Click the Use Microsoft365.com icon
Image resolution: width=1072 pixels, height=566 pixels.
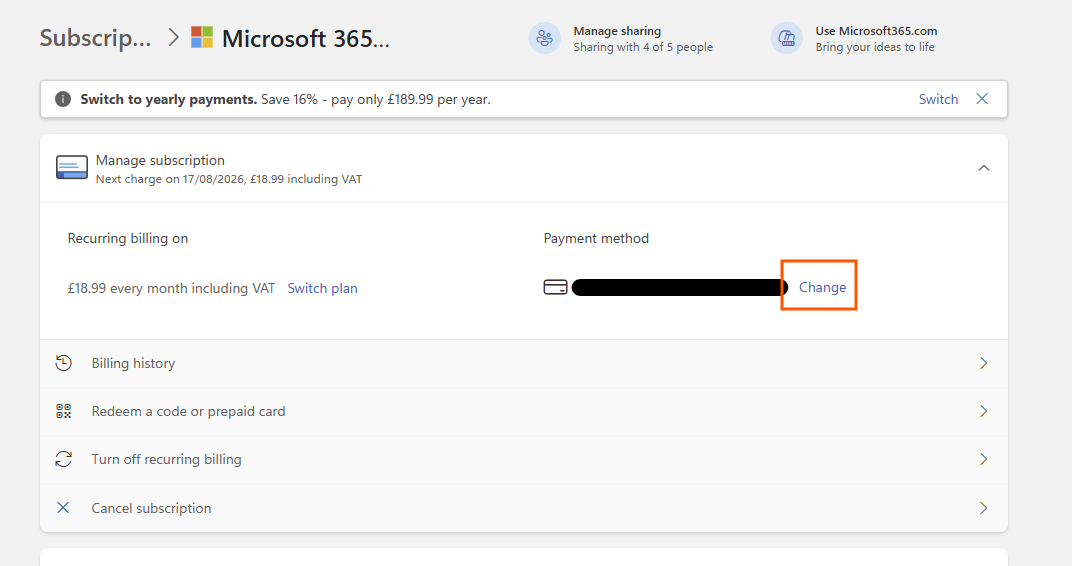(787, 38)
